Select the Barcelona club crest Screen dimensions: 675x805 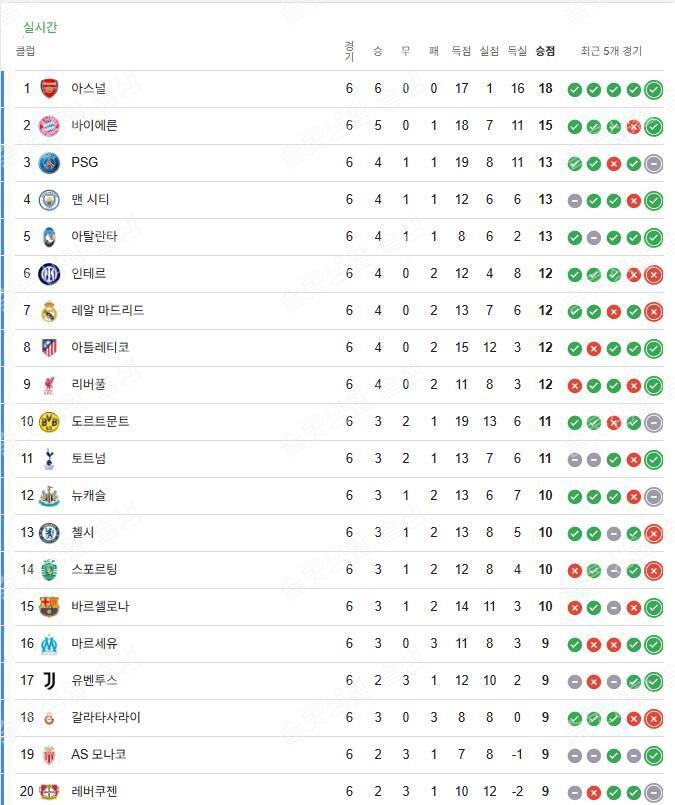pyautogui.click(x=49, y=607)
